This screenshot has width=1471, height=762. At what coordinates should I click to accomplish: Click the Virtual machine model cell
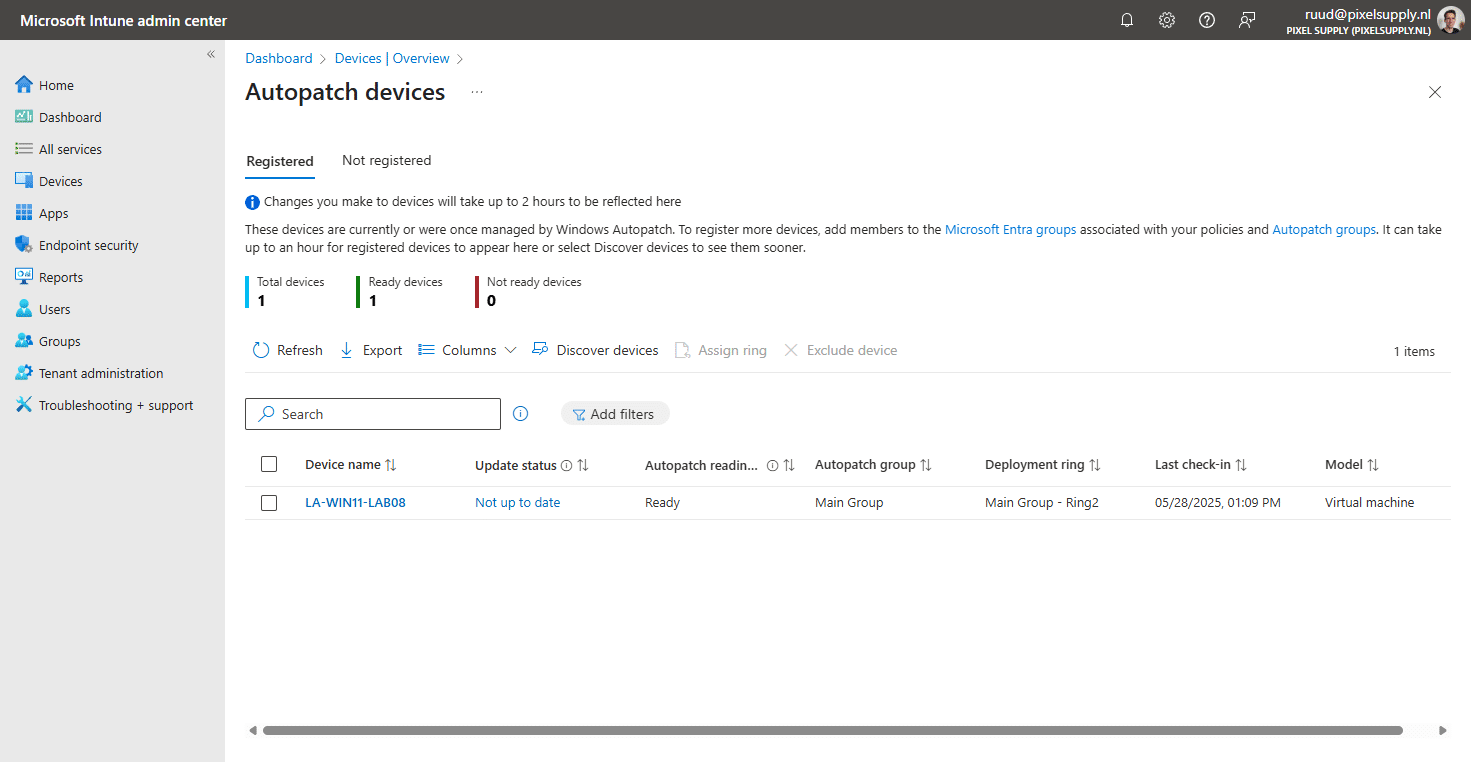pos(1369,503)
